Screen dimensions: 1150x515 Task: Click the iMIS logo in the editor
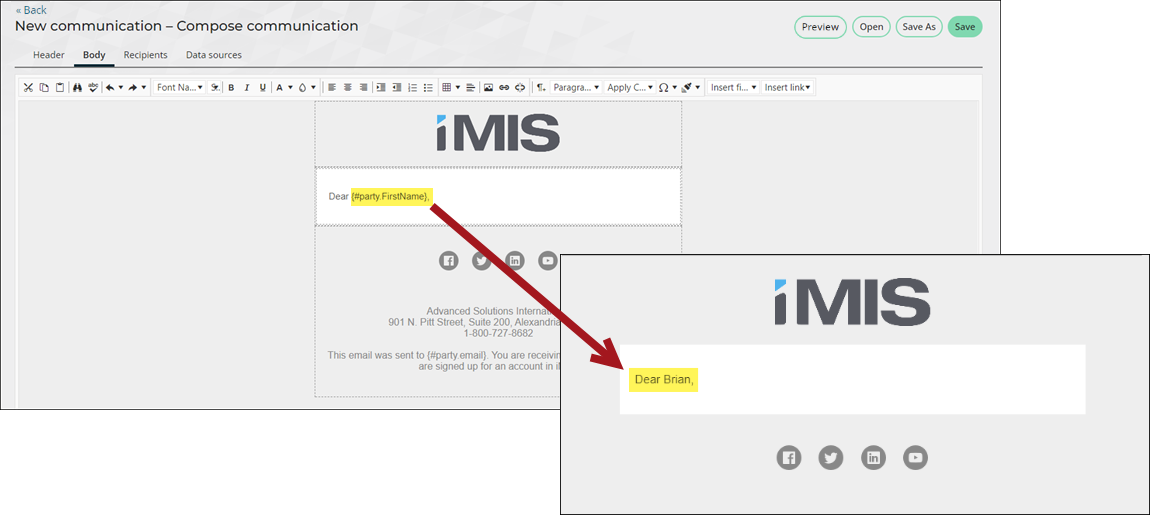[498, 133]
